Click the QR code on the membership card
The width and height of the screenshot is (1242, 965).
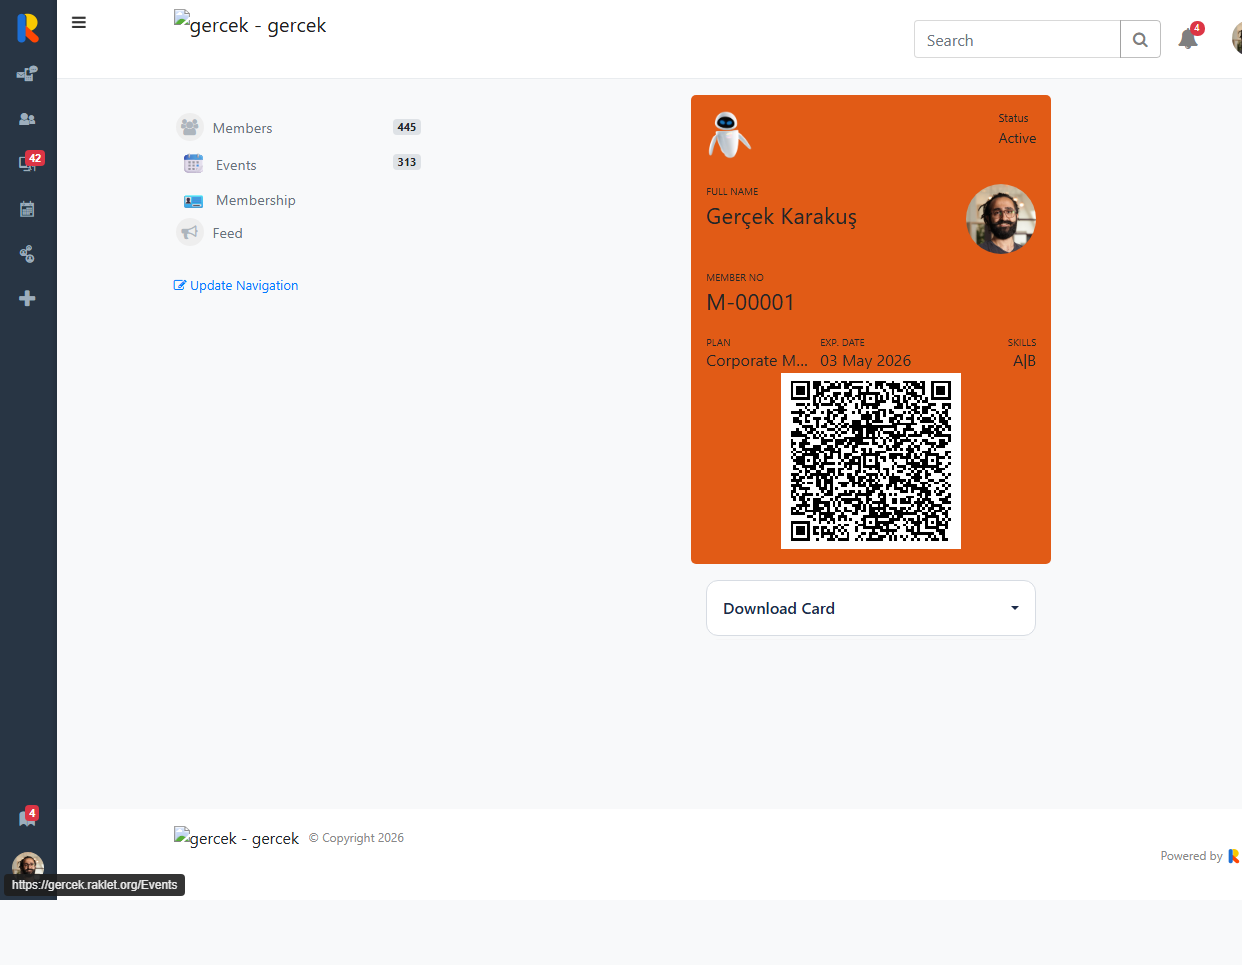[871, 461]
